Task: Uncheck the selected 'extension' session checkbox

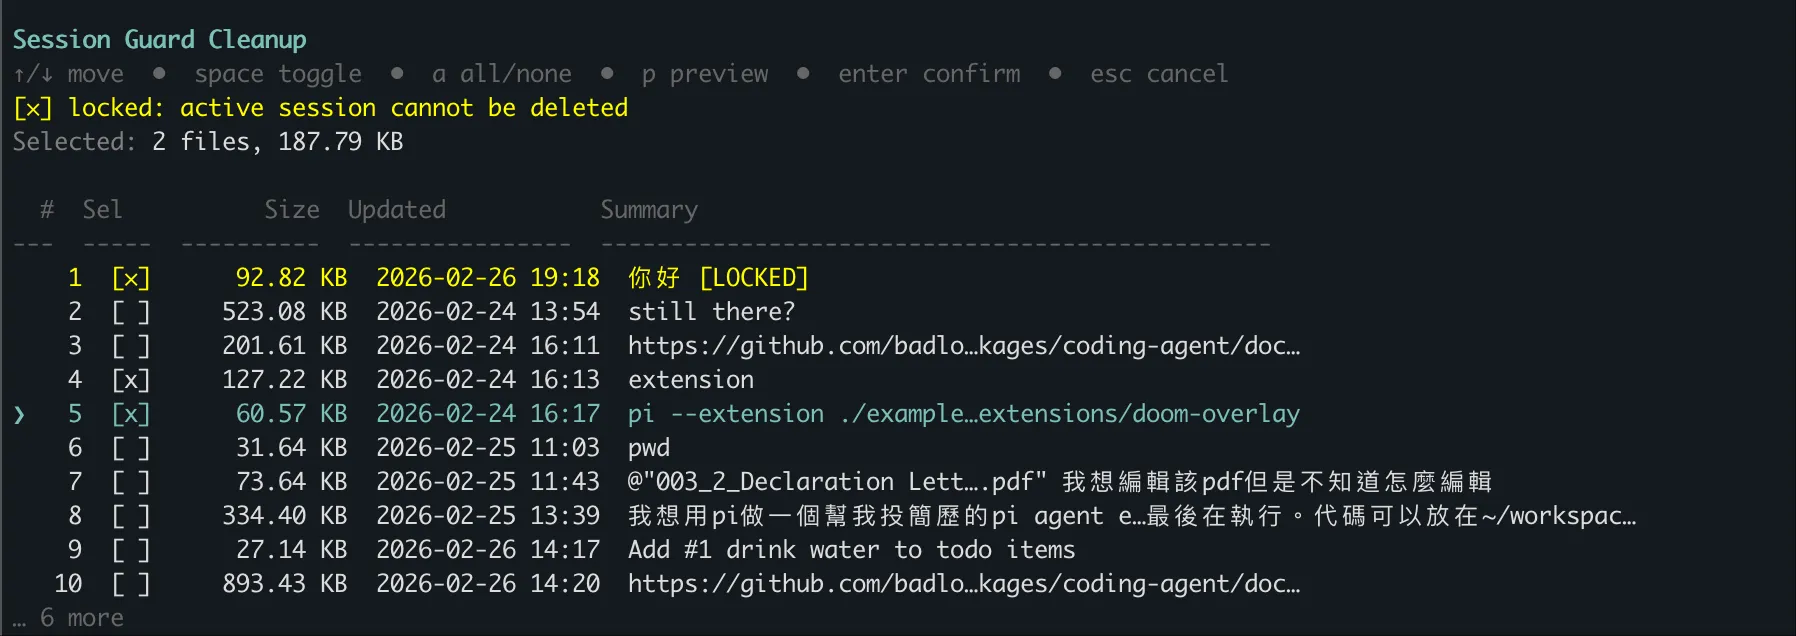Action: tap(130, 380)
